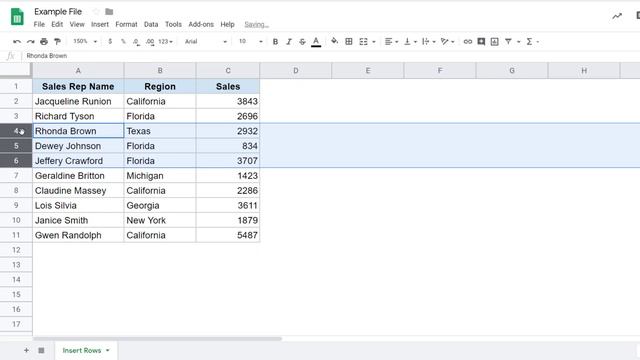
Task: Click the Redo arrow in toolbar
Action: [x=31, y=42]
